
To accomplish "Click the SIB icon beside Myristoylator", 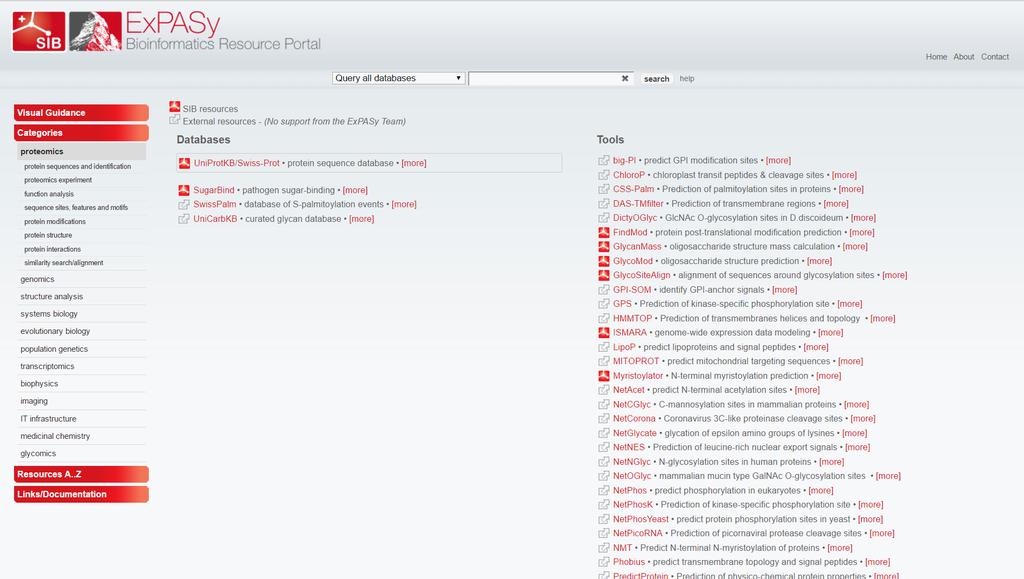I will (x=604, y=376).
